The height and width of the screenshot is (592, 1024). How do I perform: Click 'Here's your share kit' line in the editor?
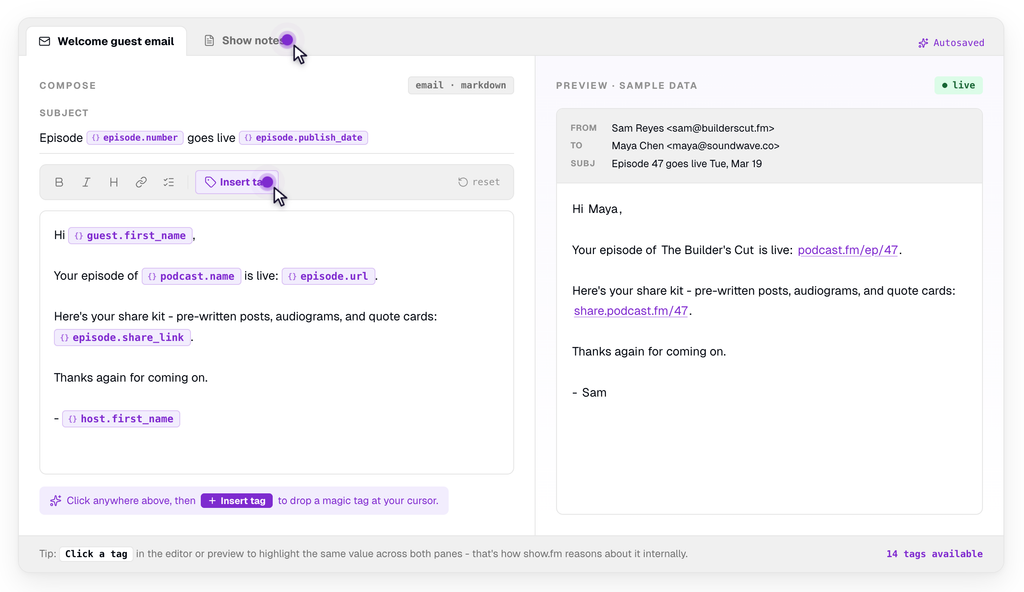coord(246,317)
